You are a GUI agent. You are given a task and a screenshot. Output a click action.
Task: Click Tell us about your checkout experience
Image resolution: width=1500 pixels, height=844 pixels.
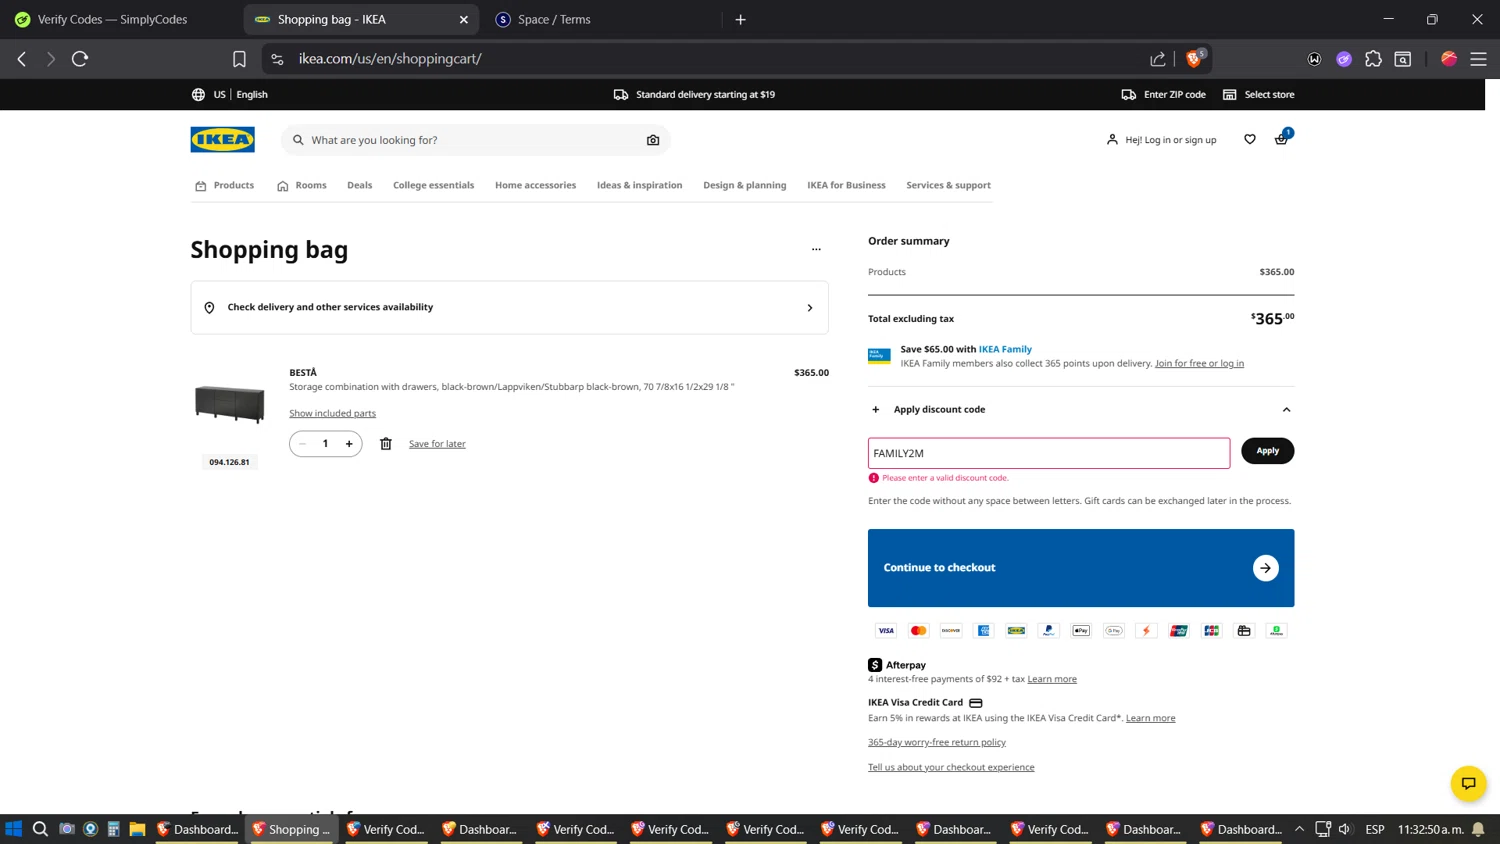[951, 767]
